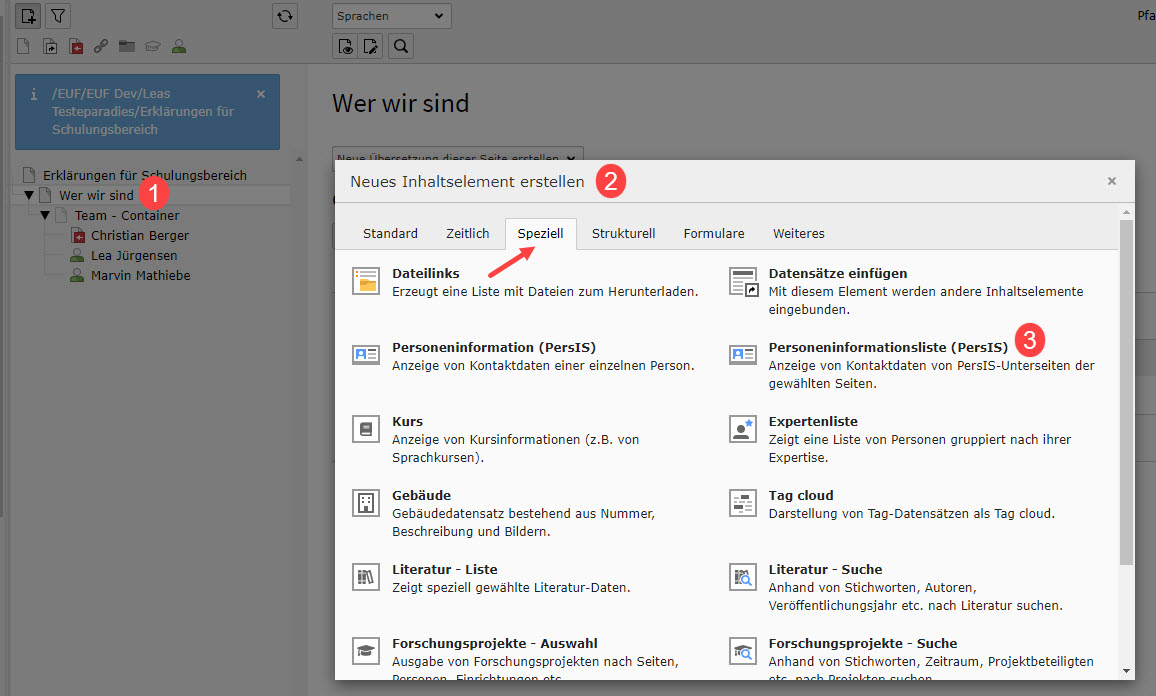Refresh the page tree with reload icon

pyautogui.click(x=285, y=16)
